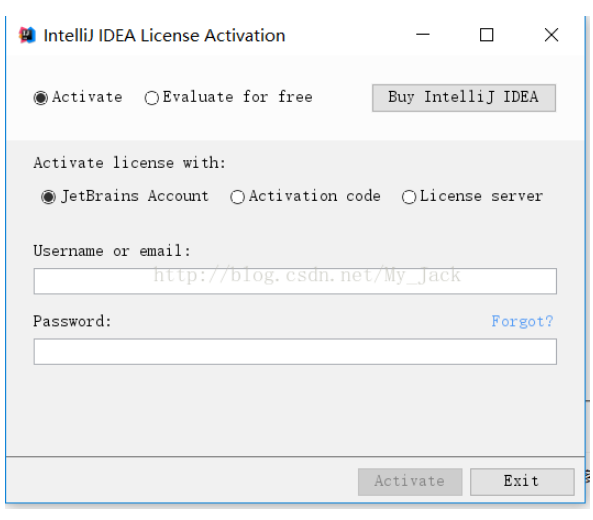The height and width of the screenshot is (520, 593).
Task: Open the Forgot? password link
Action: click(522, 321)
